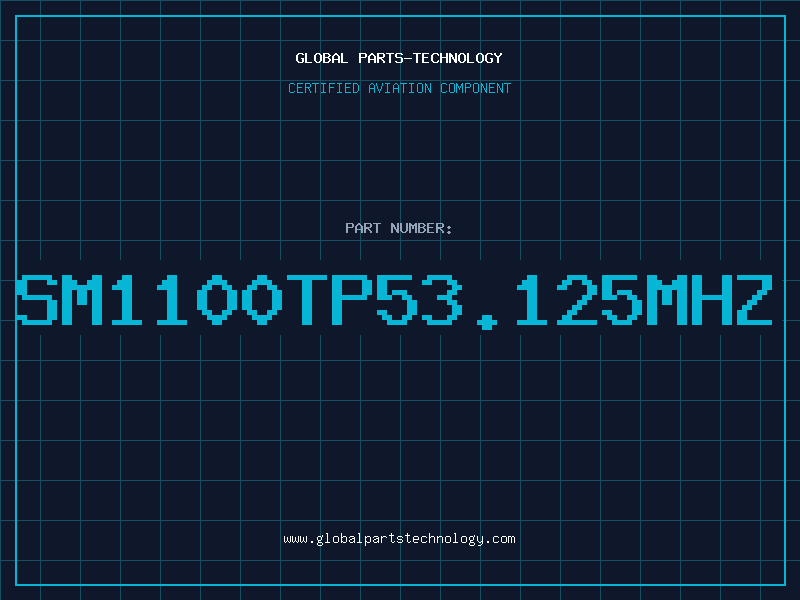Select part number SM1100TP53.125MHZ
The height and width of the screenshot is (600, 800).
pos(394,301)
